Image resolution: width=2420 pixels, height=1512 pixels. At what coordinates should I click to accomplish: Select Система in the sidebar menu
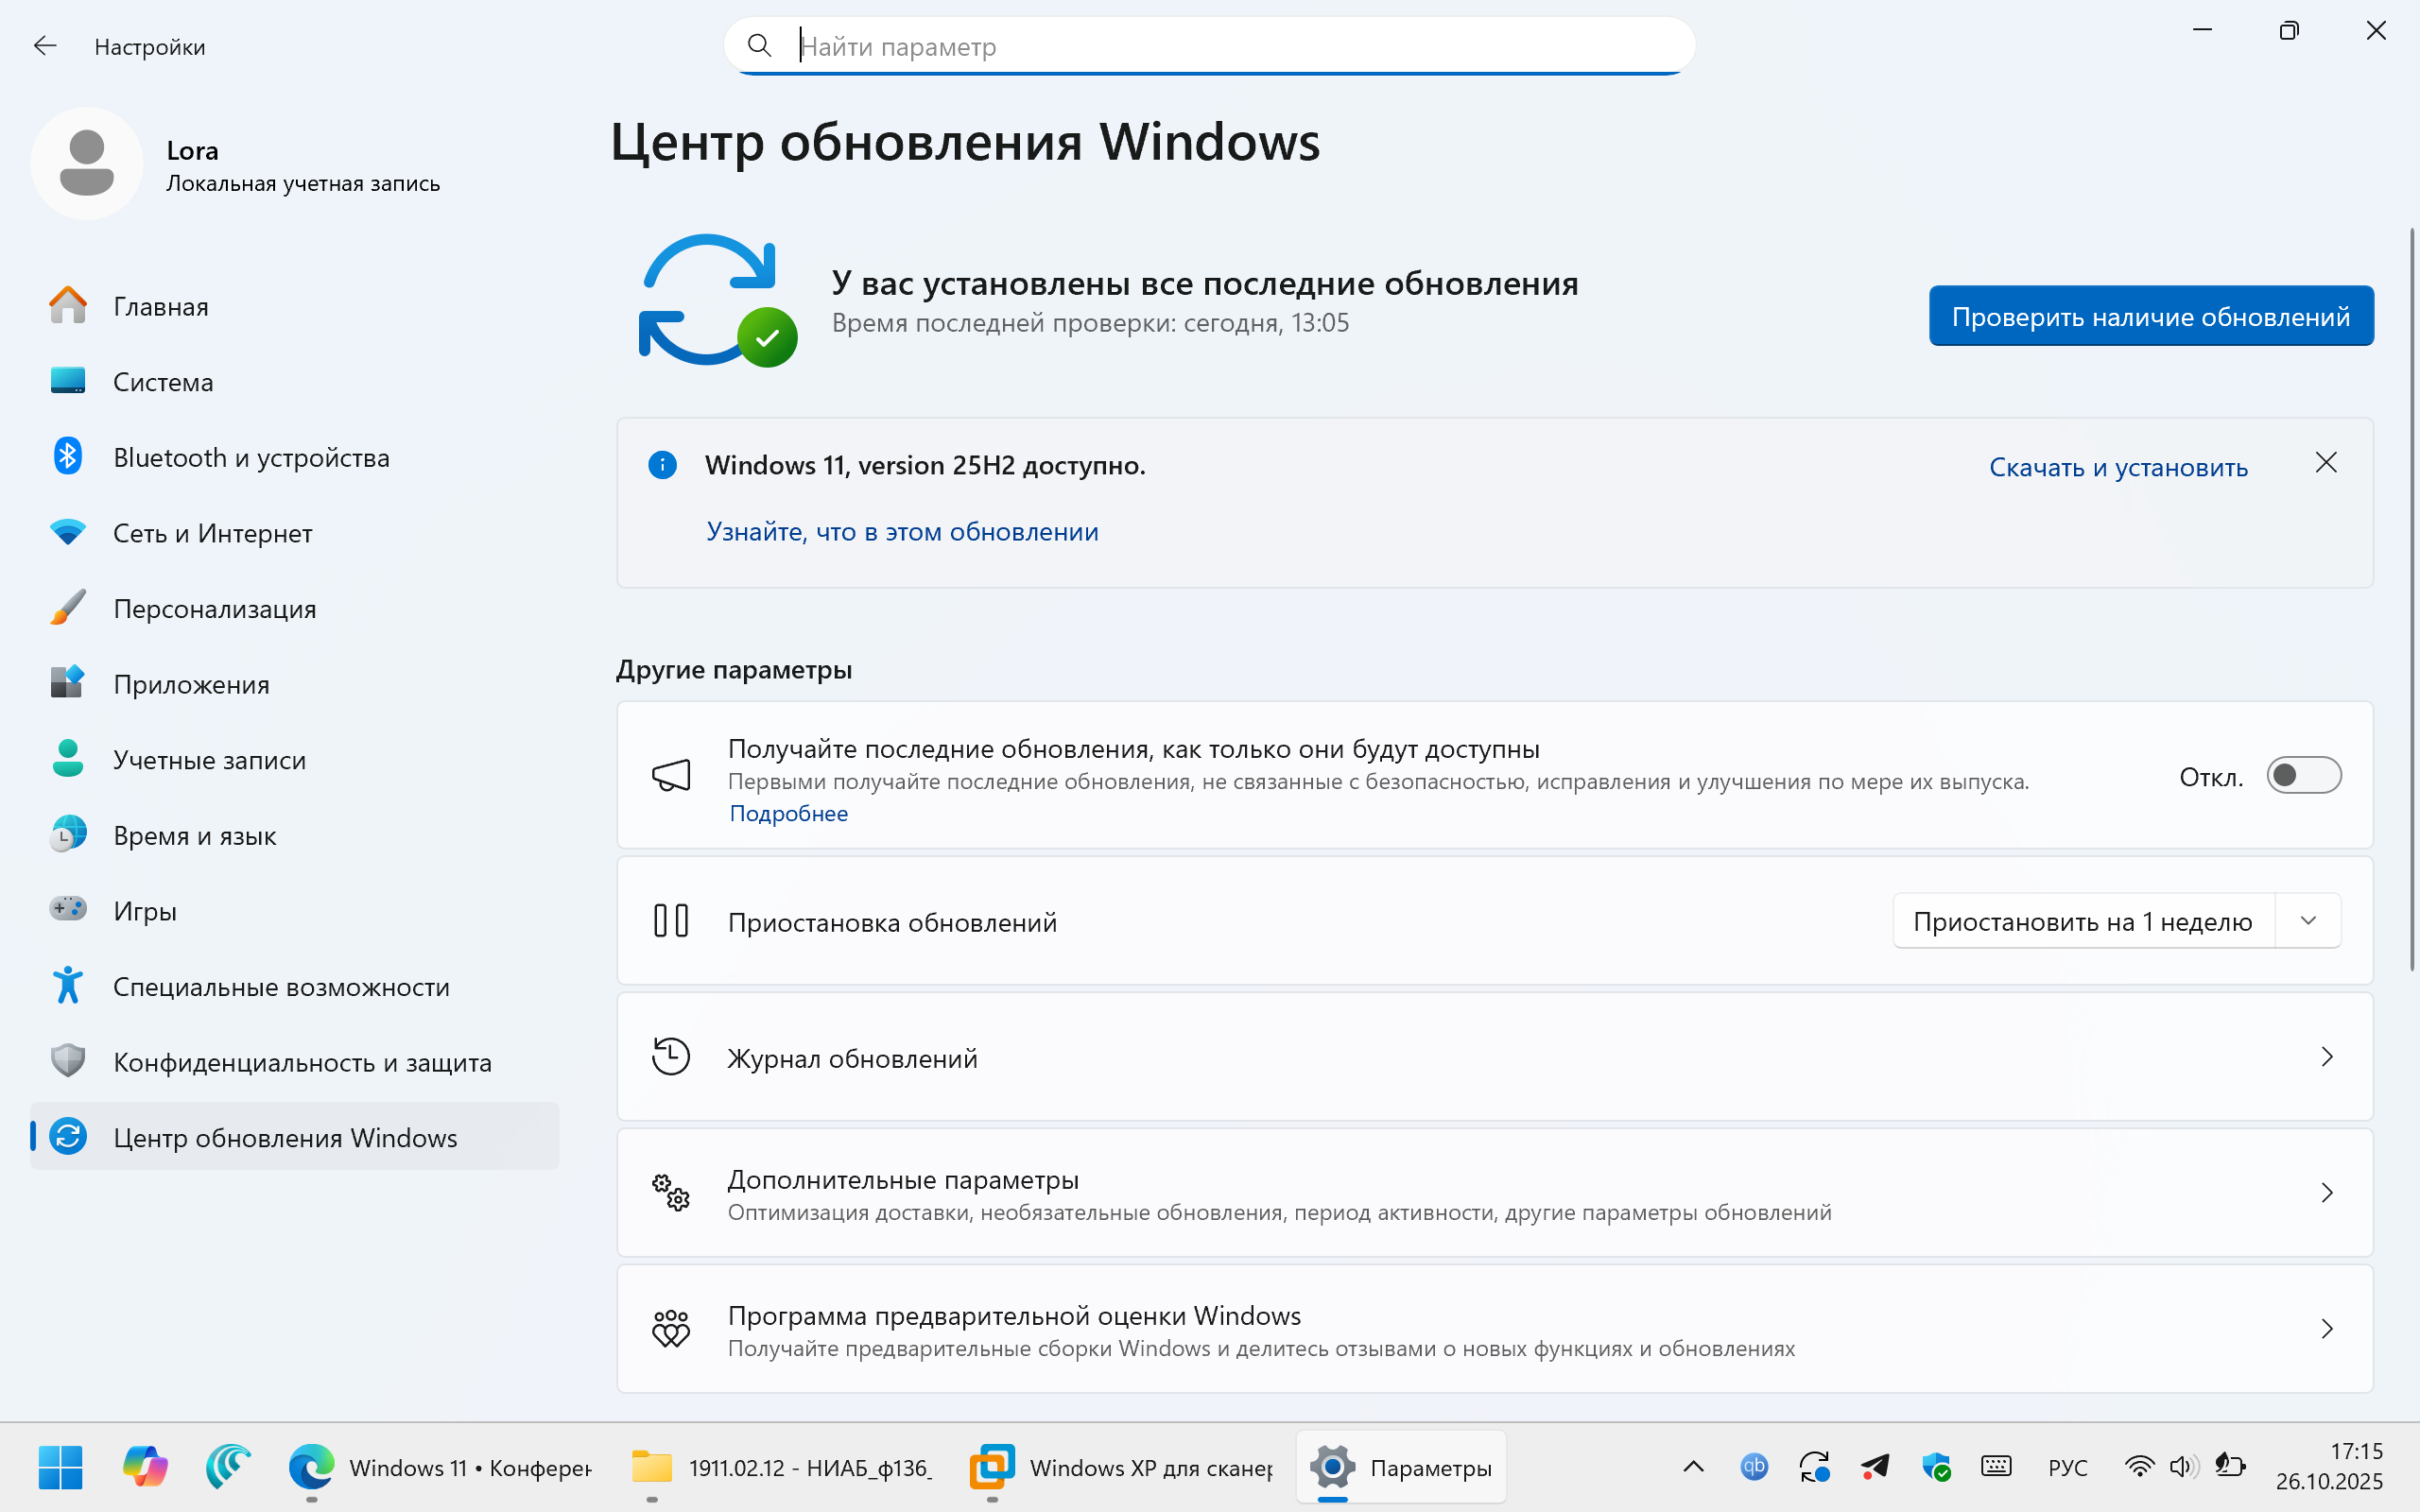[x=163, y=382]
